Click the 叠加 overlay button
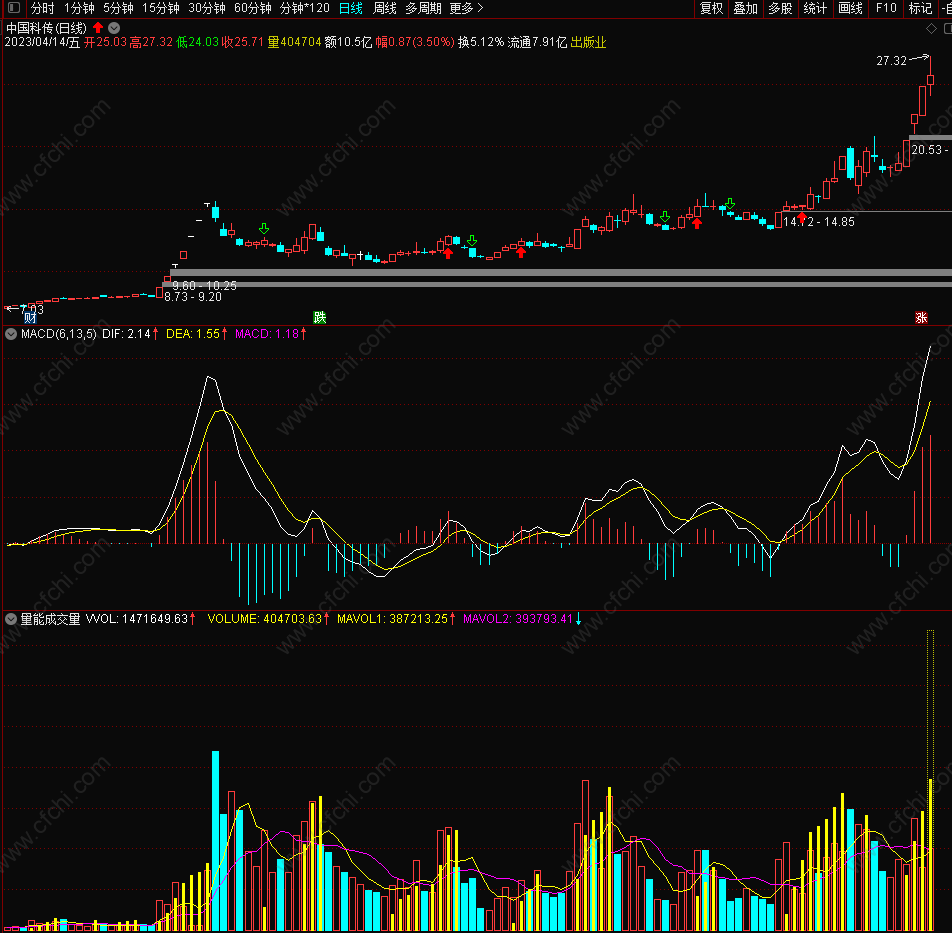The width and height of the screenshot is (952, 933). [746, 8]
